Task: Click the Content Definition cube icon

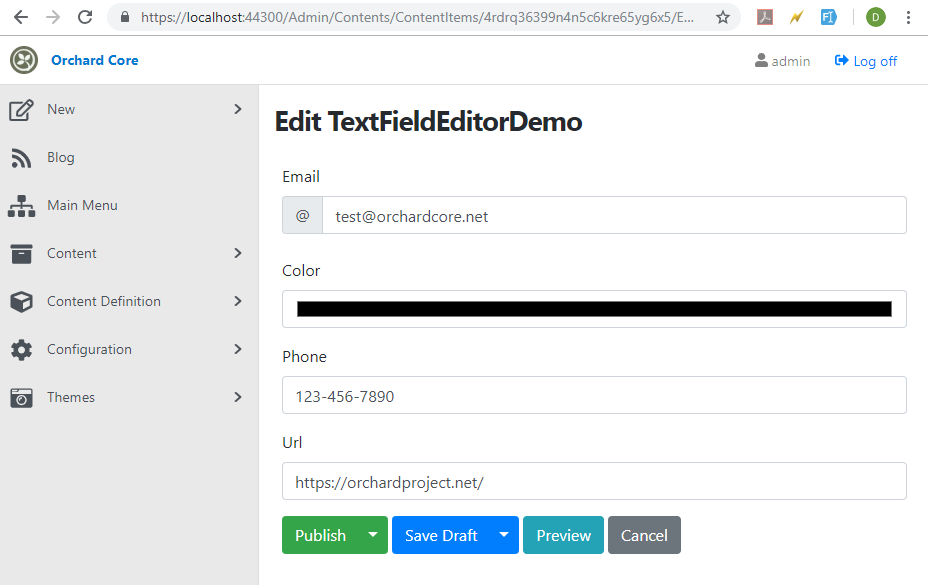Action: (x=21, y=301)
